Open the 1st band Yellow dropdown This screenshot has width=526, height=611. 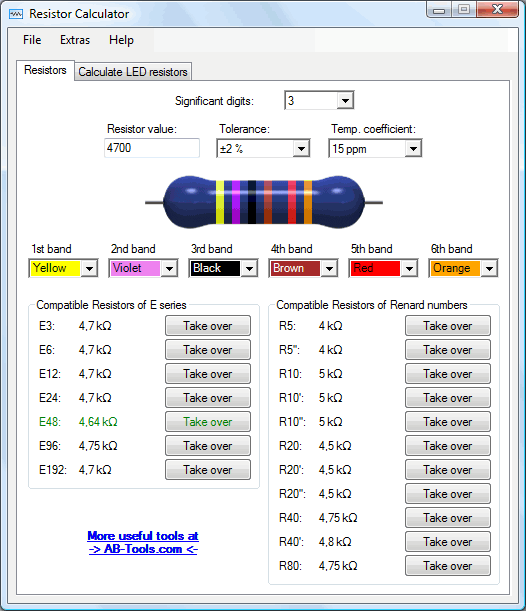(89, 268)
